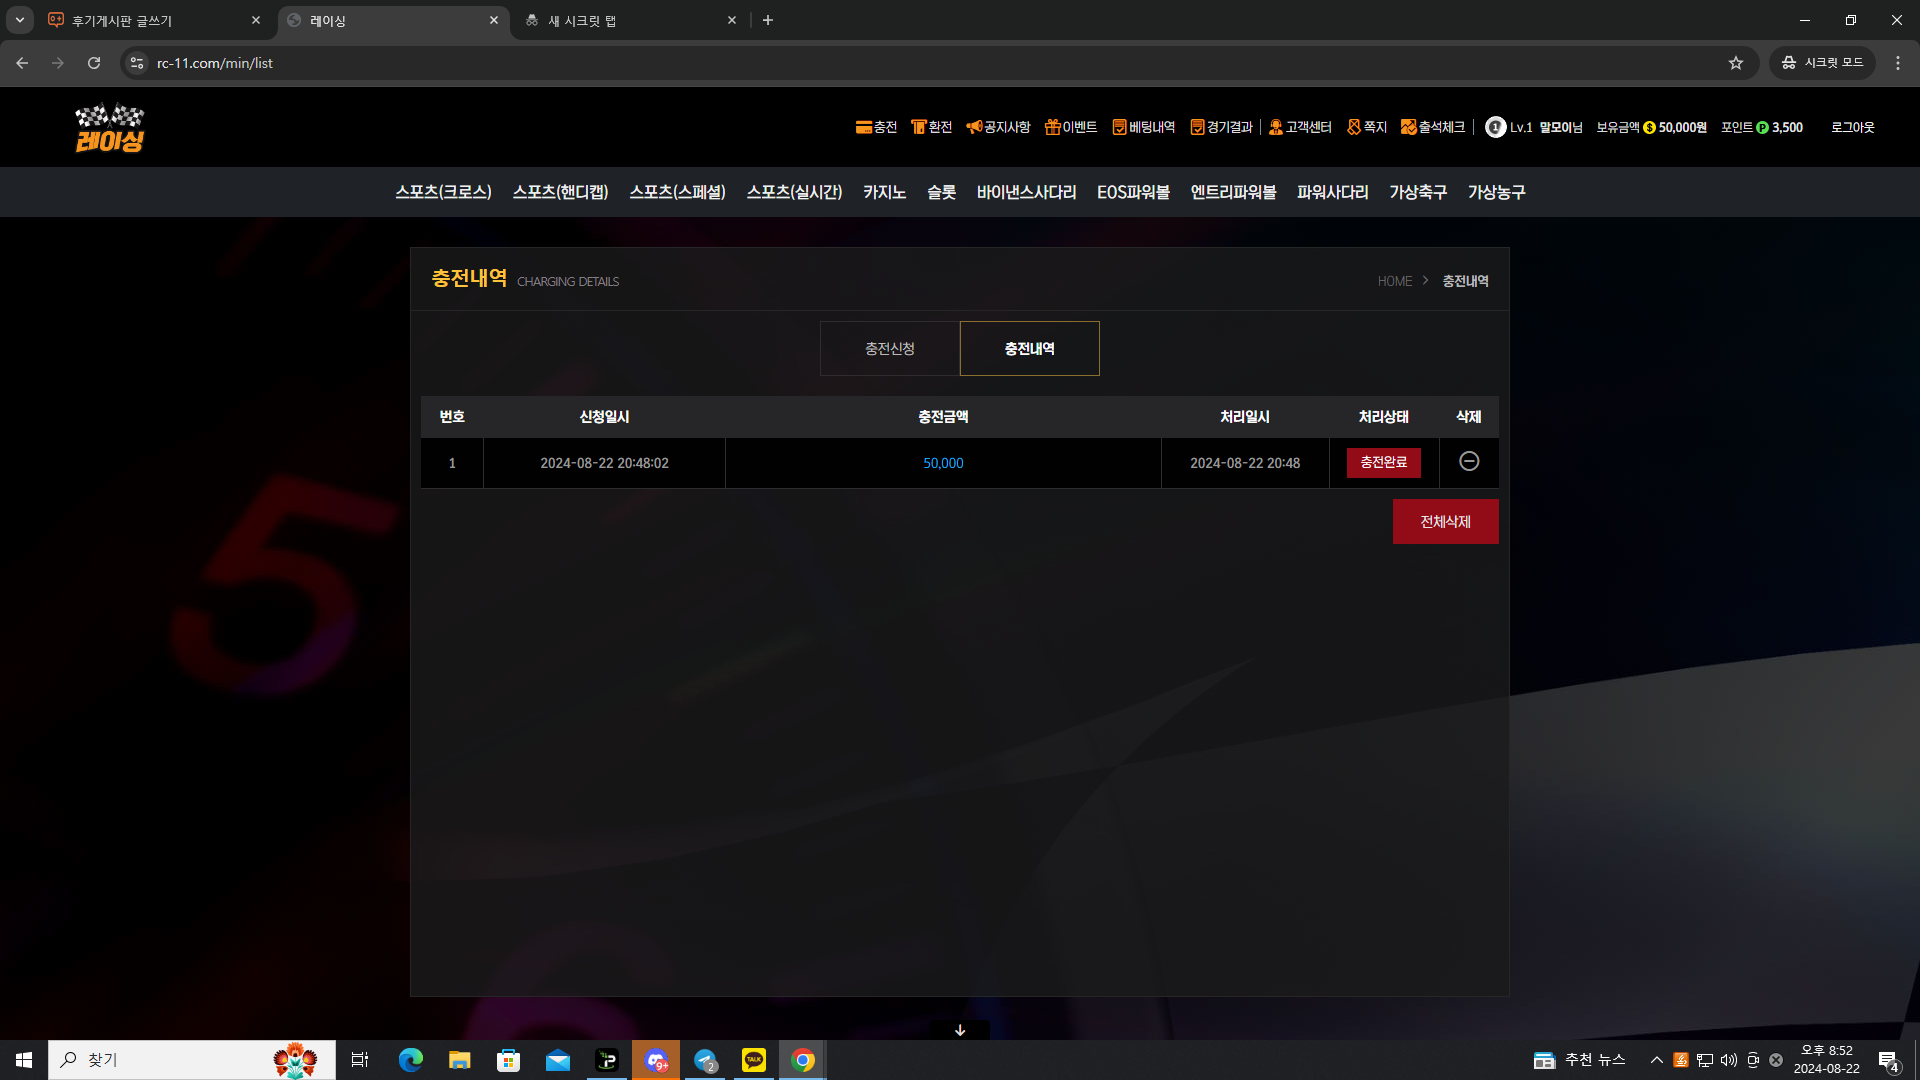Viewport: 1920px width, 1080px height.
Task: Open Mail app from taskbar
Action: coord(558,1060)
